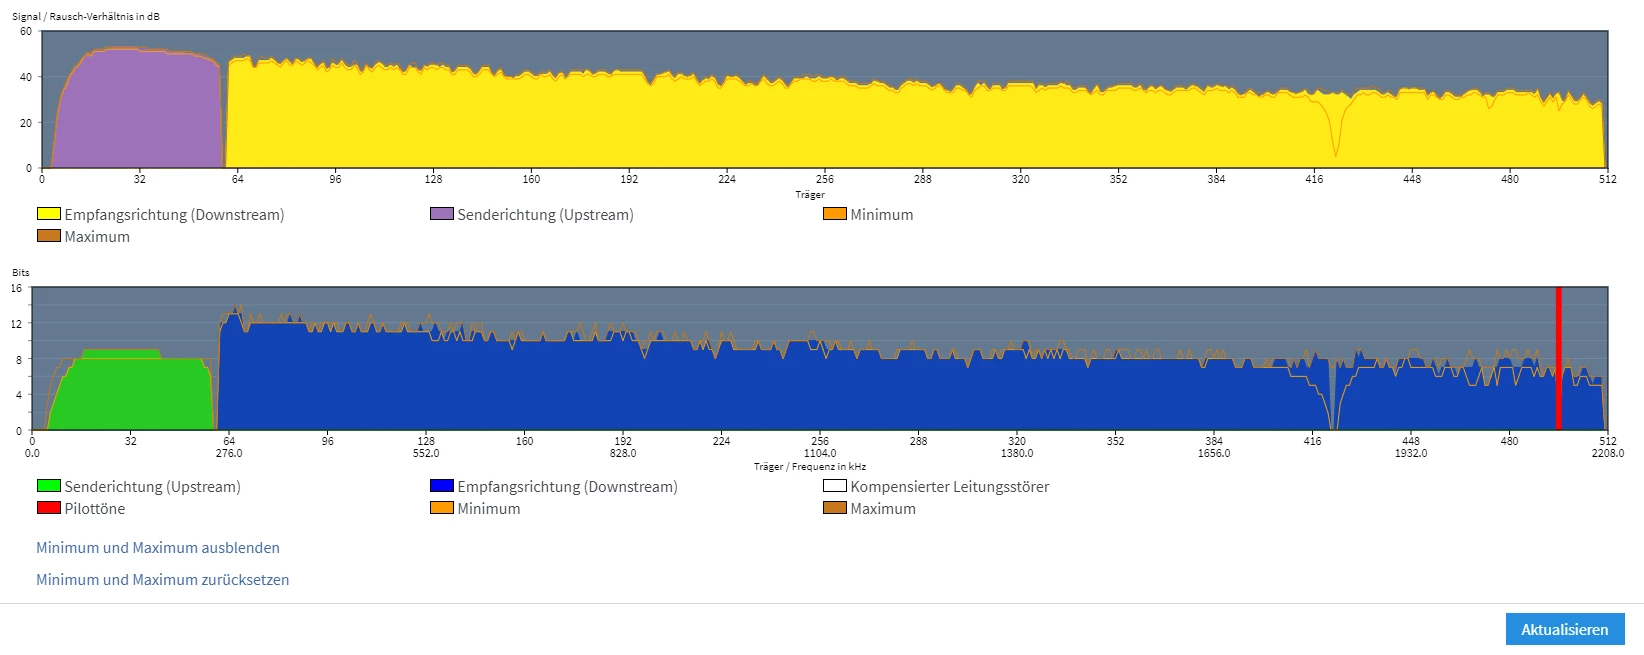Image resolution: width=1644 pixels, height=655 pixels.
Task: Click red Pilottöne legend swatch
Action: [49, 508]
